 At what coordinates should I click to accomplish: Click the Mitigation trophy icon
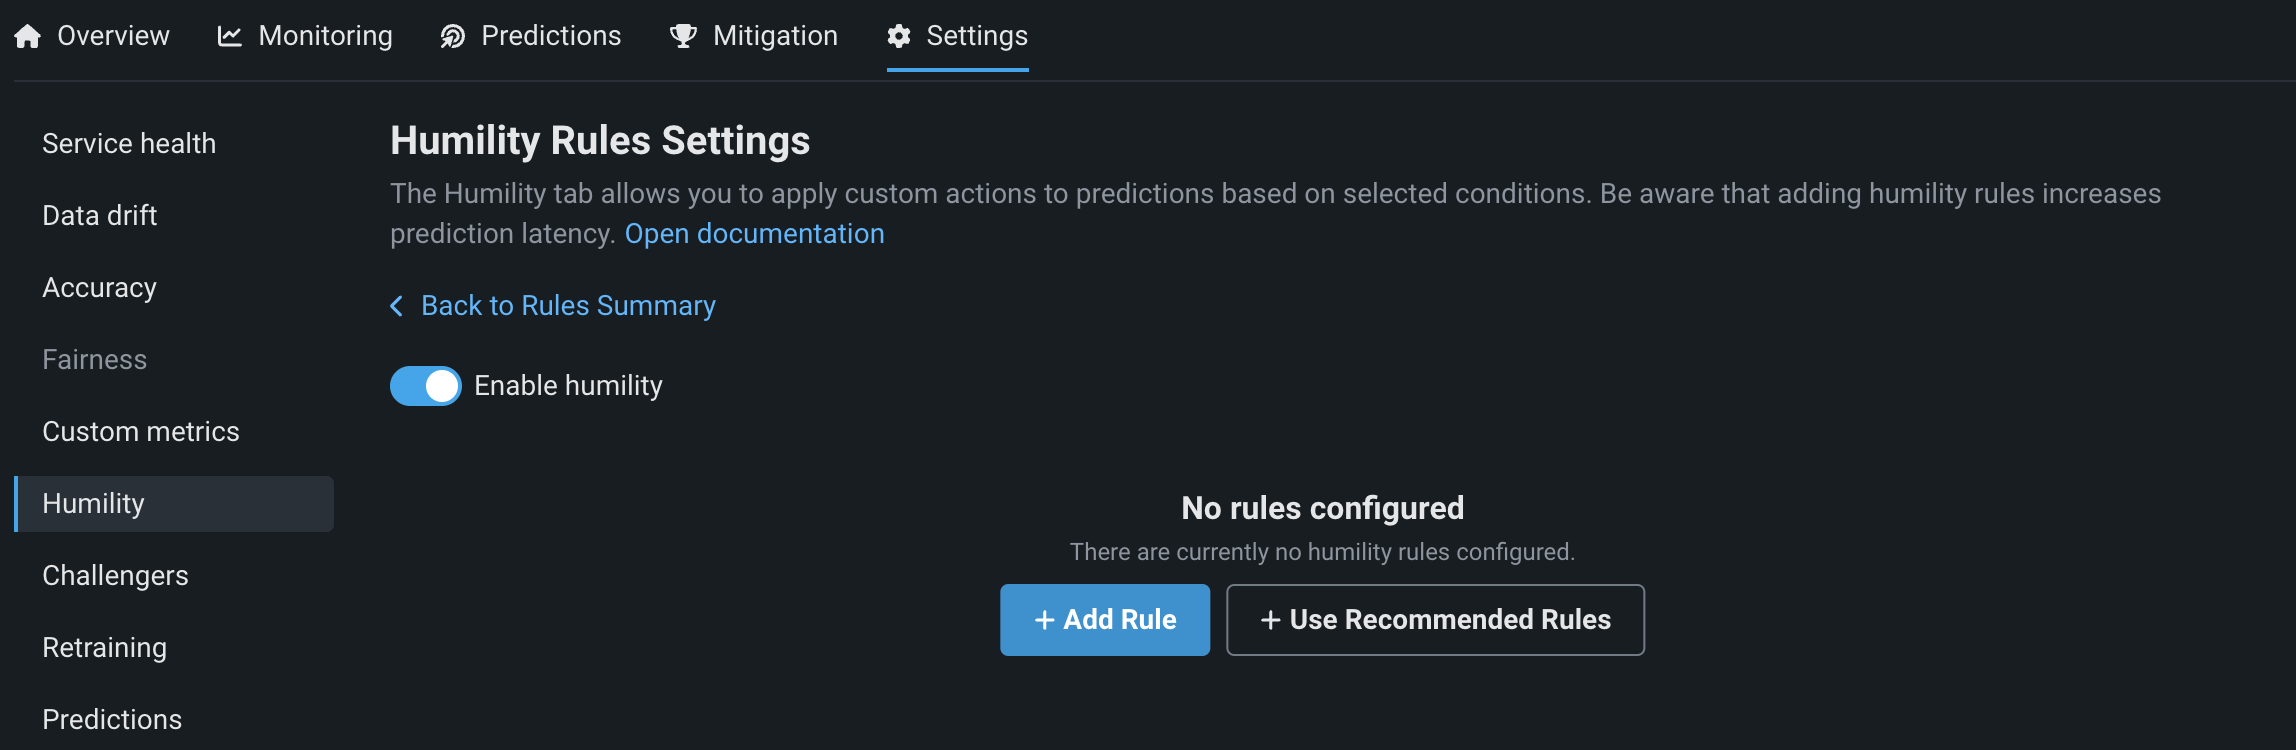[x=683, y=37]
